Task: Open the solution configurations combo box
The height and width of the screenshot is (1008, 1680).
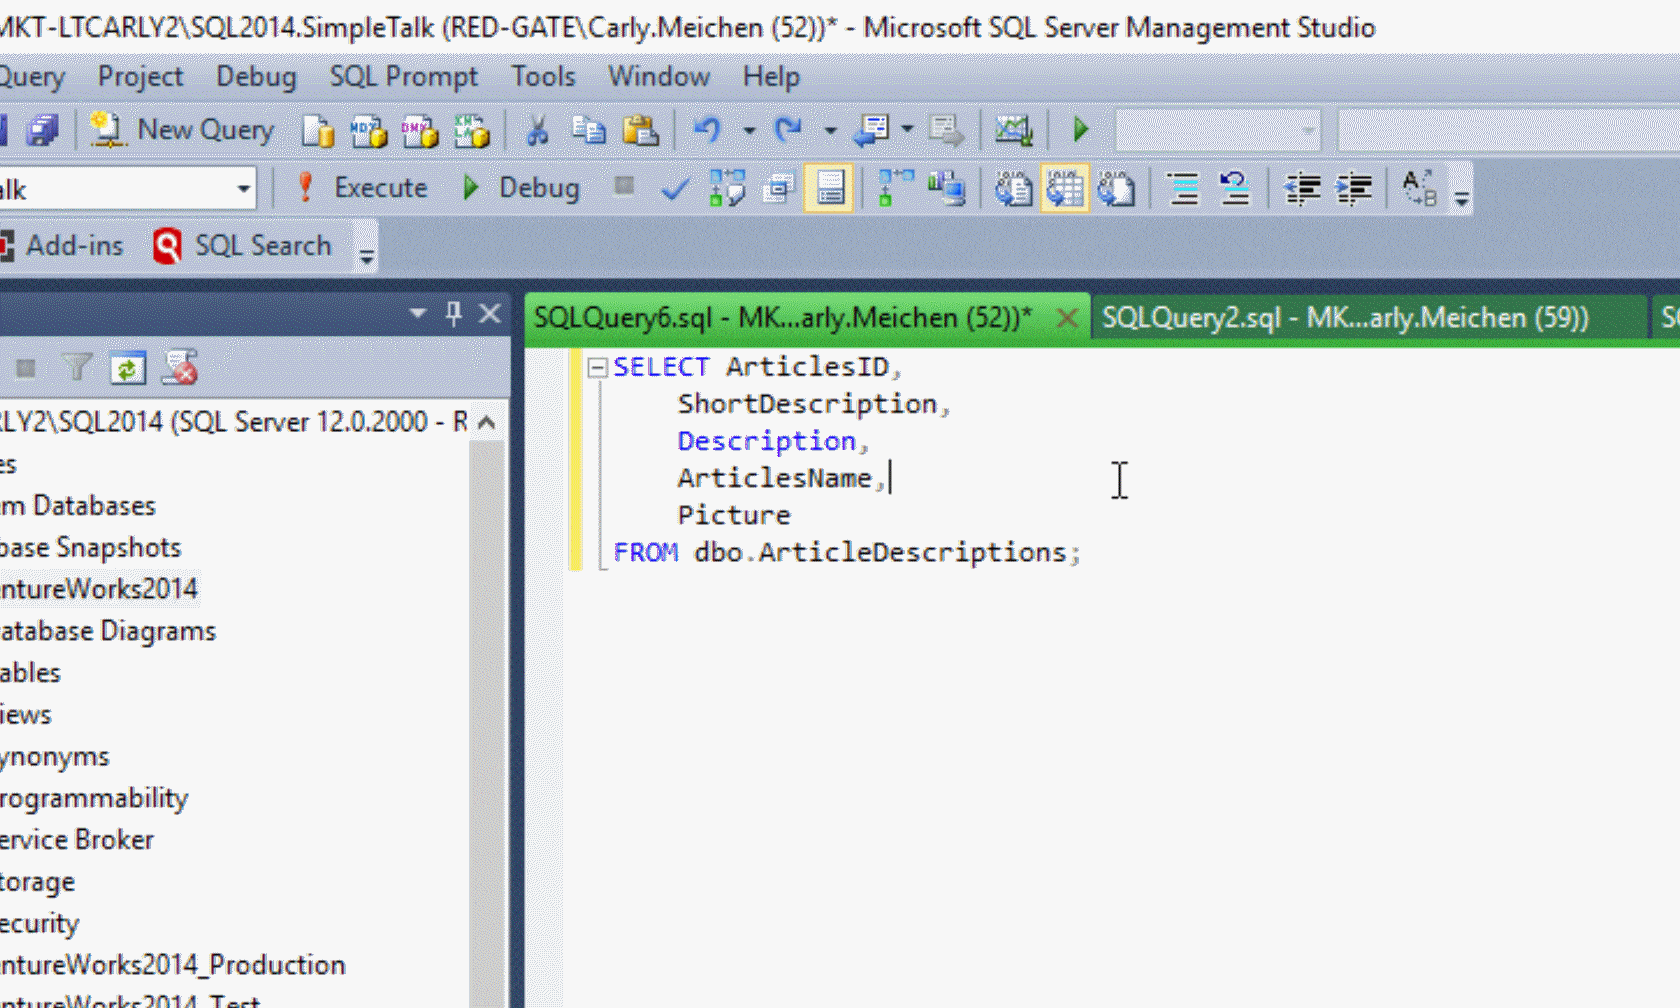Action: [x=1217, y=130]
